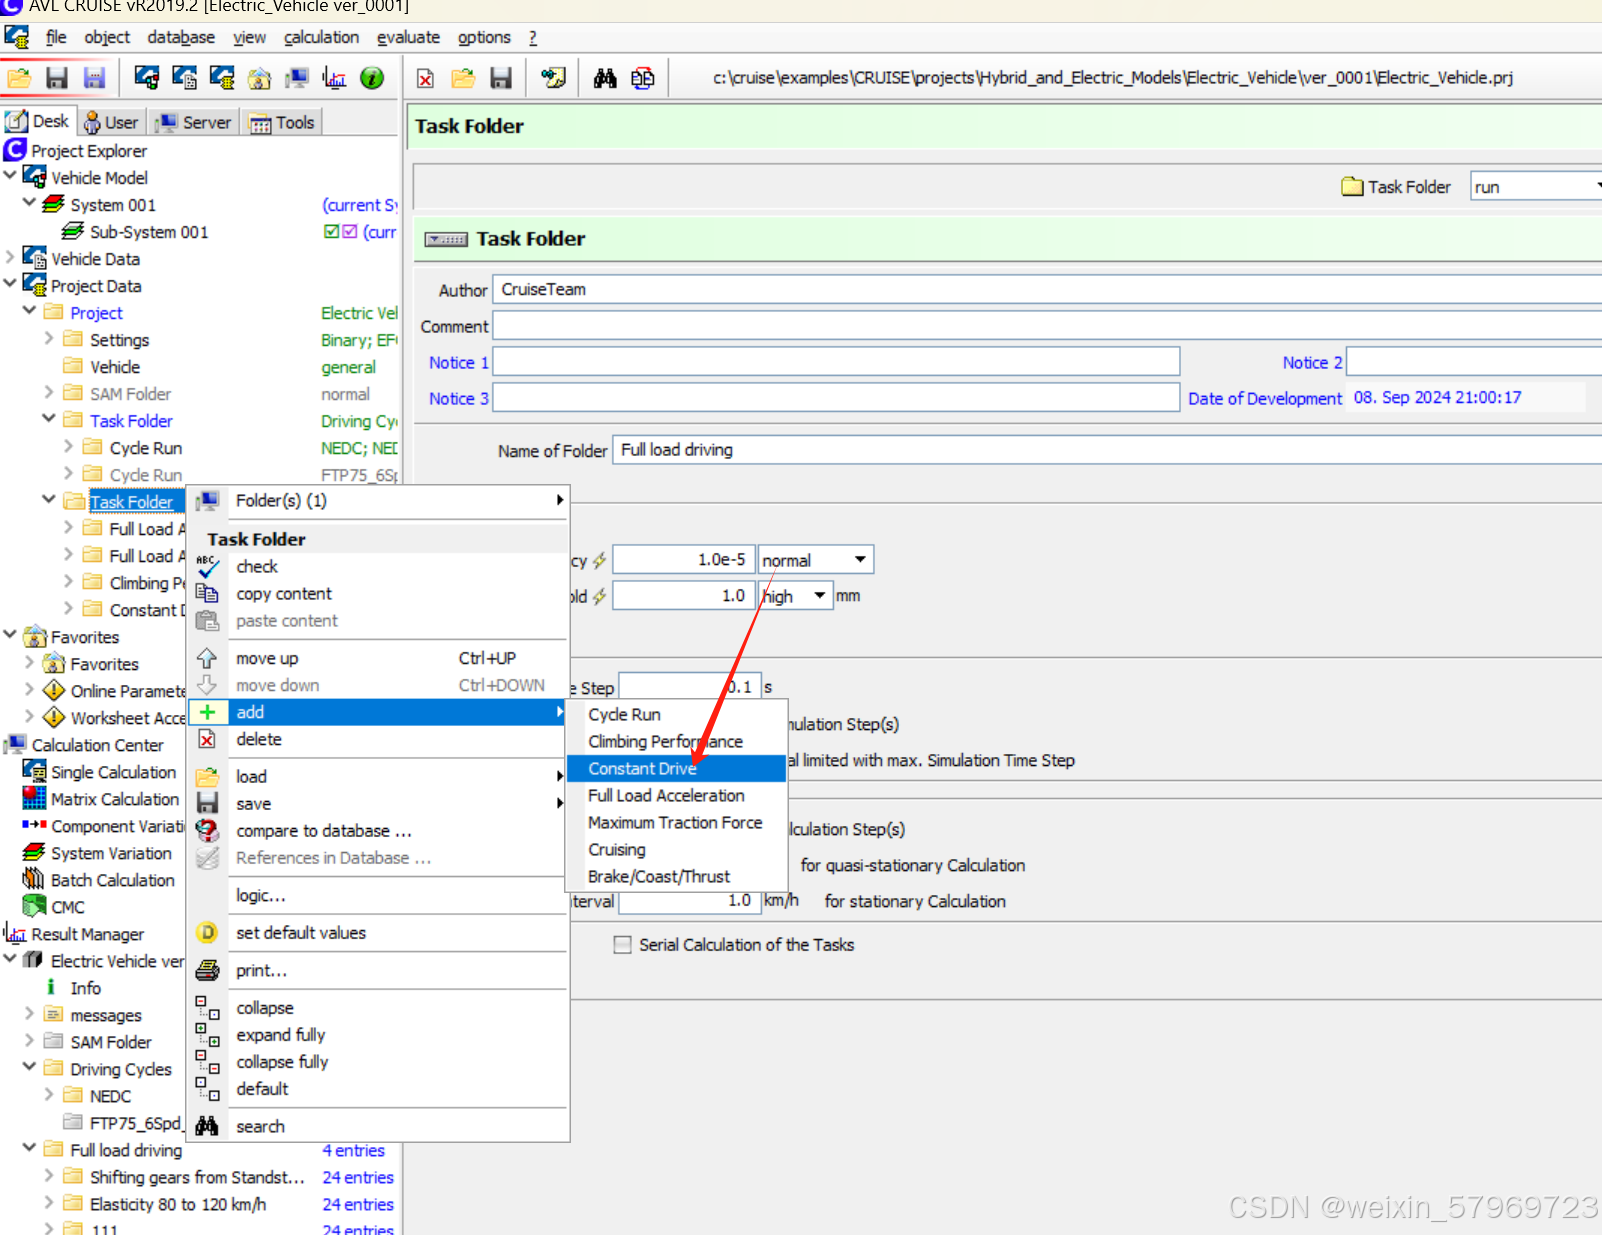This screenshot has width=1602, height=1235.
Task: Click the load folder icon in right toolbar
Action: click(463, 78)
